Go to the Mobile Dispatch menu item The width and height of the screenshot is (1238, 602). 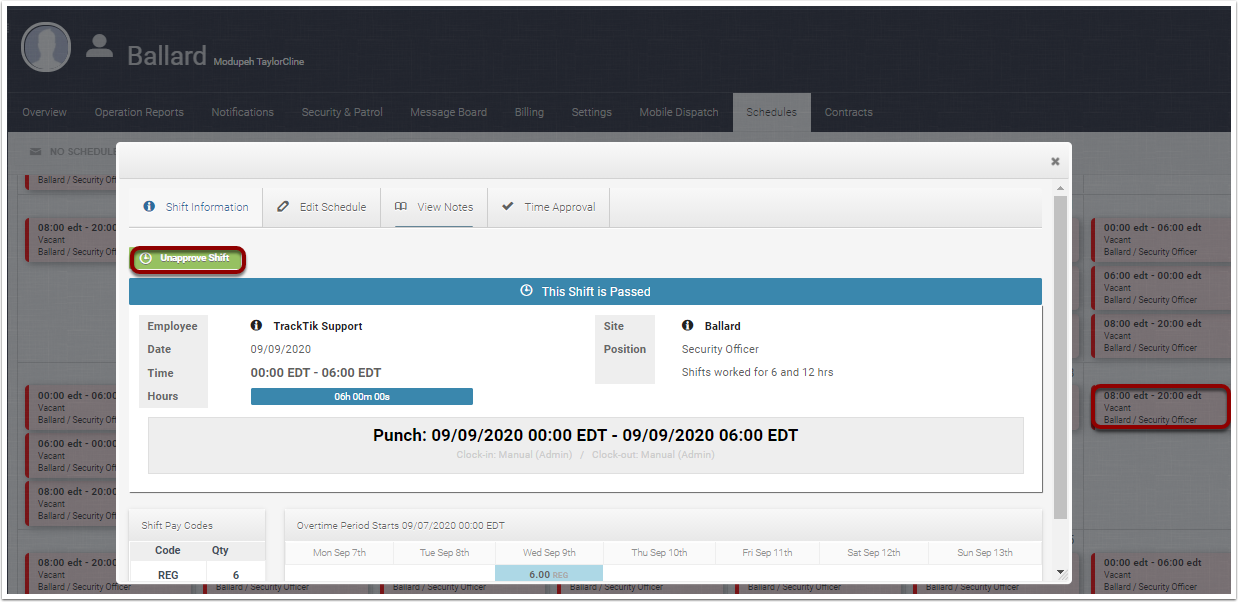[679, 112]
